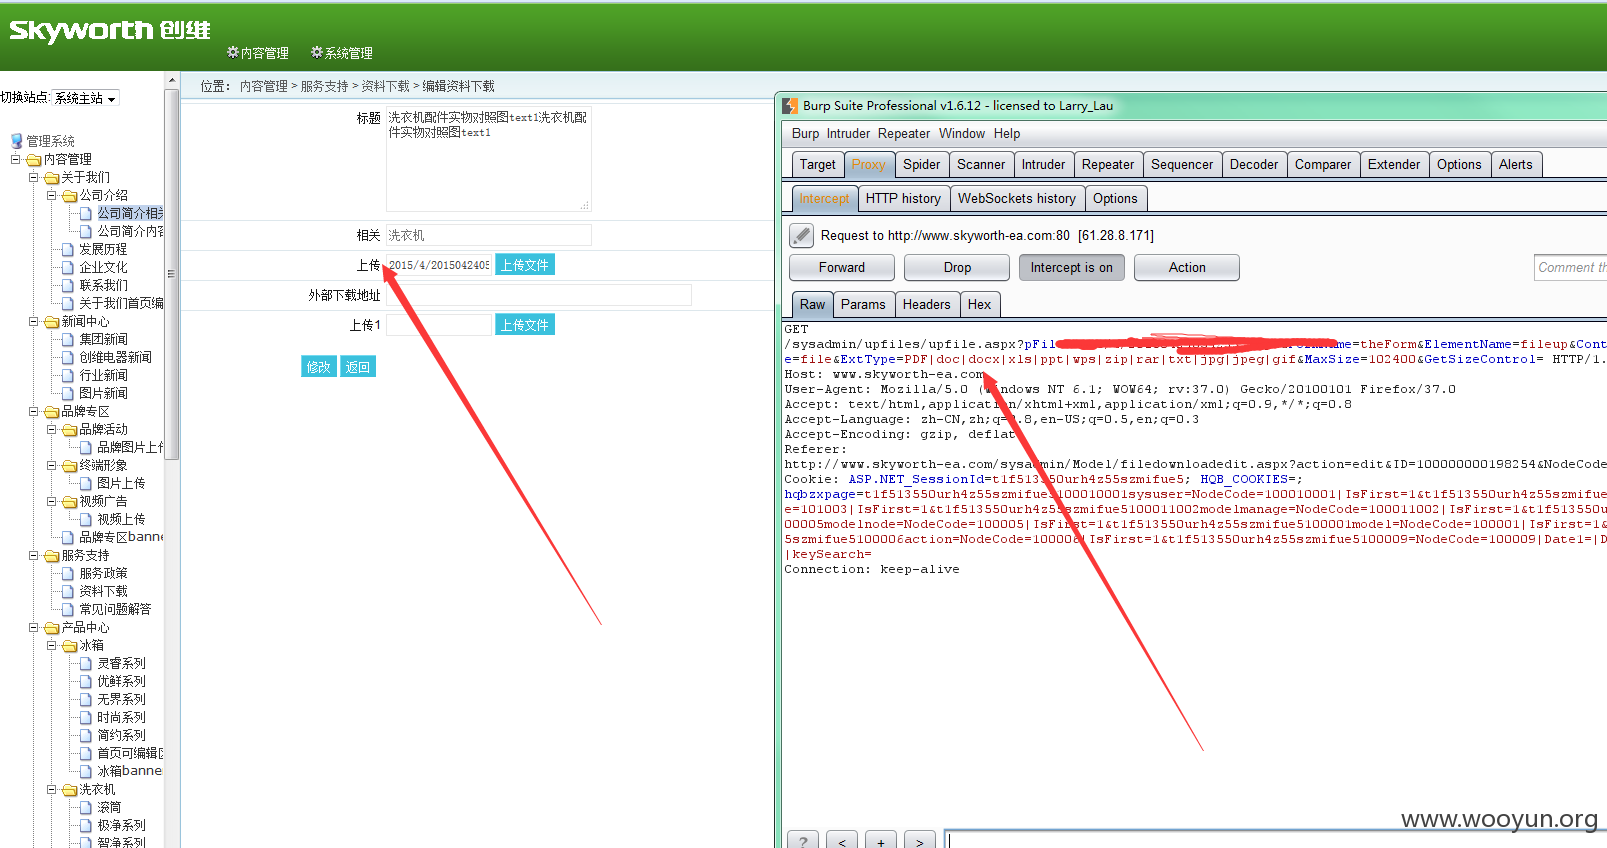Click the page icon beside 灵睿系列
The height and width of the screenshot is (848, 1607).
tap(86, 663)
